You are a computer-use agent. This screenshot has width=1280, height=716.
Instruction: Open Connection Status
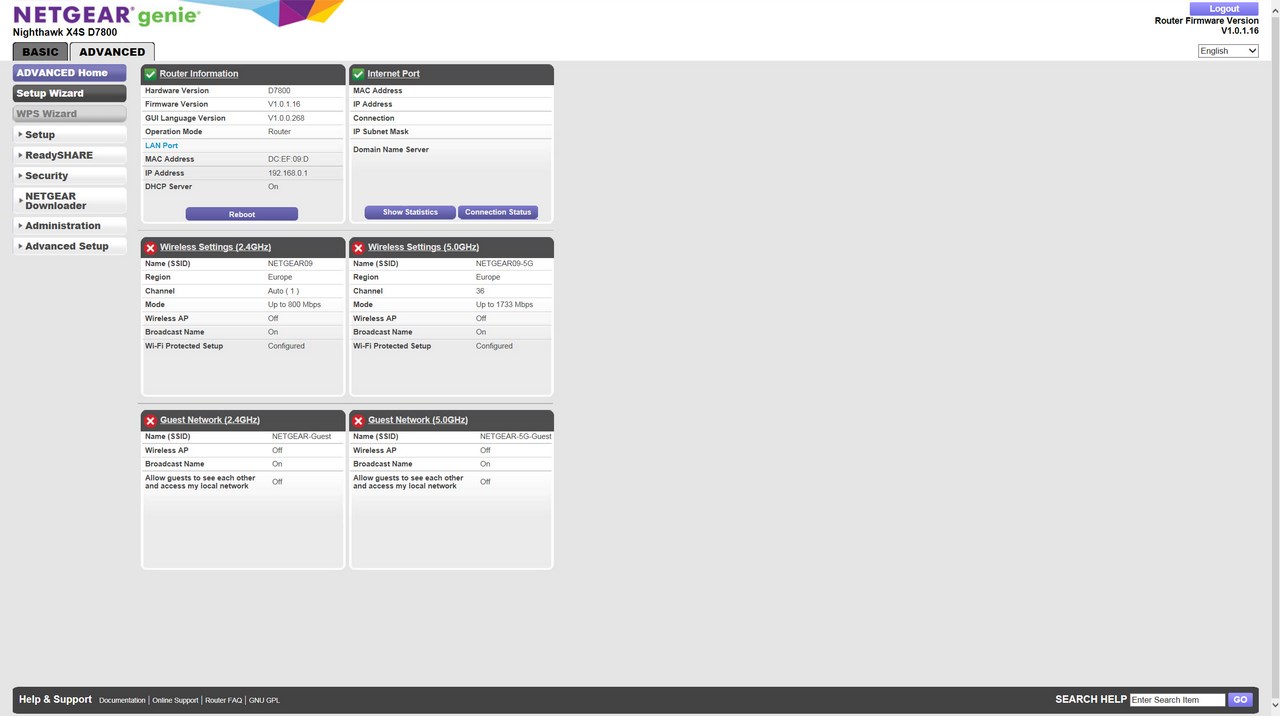tap(498, 212)
